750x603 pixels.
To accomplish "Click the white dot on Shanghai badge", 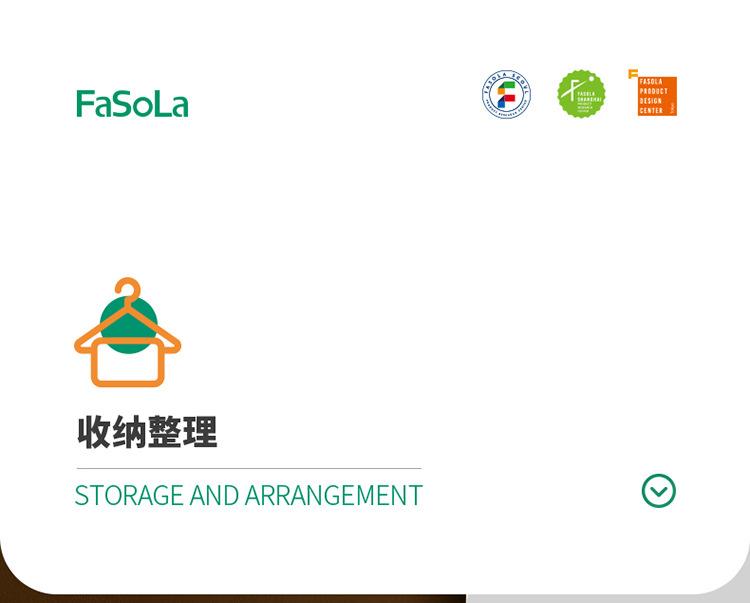I will (592, 78).
